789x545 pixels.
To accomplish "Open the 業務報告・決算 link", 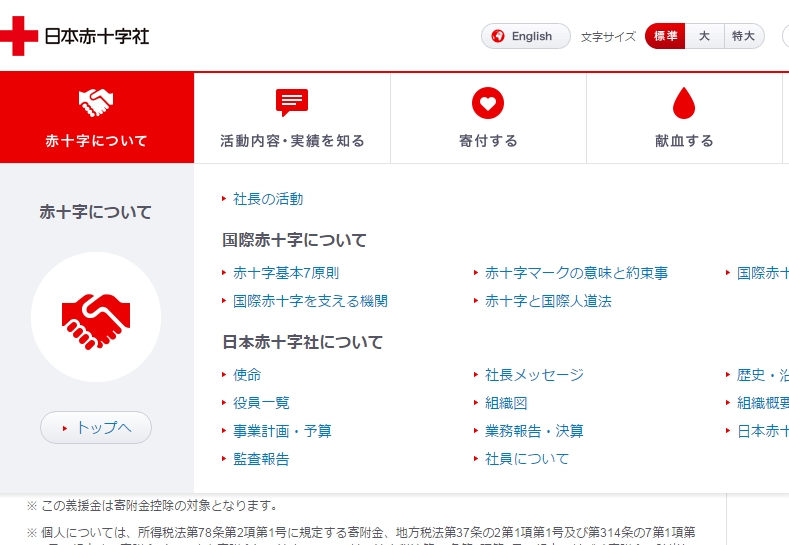I will (x=534, y=431).
